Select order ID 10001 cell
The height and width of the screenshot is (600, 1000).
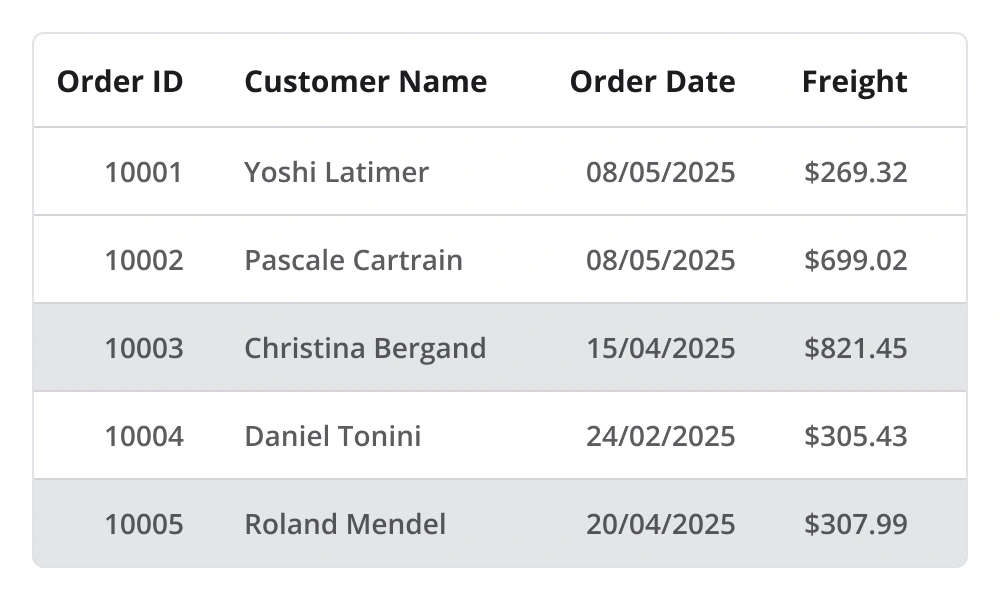point(144,172)
